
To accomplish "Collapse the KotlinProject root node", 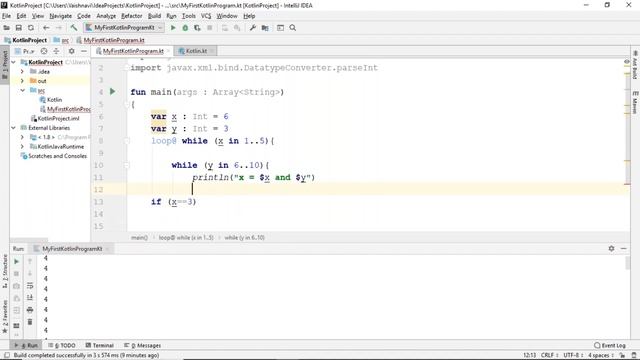I will (x=13, y=62).
